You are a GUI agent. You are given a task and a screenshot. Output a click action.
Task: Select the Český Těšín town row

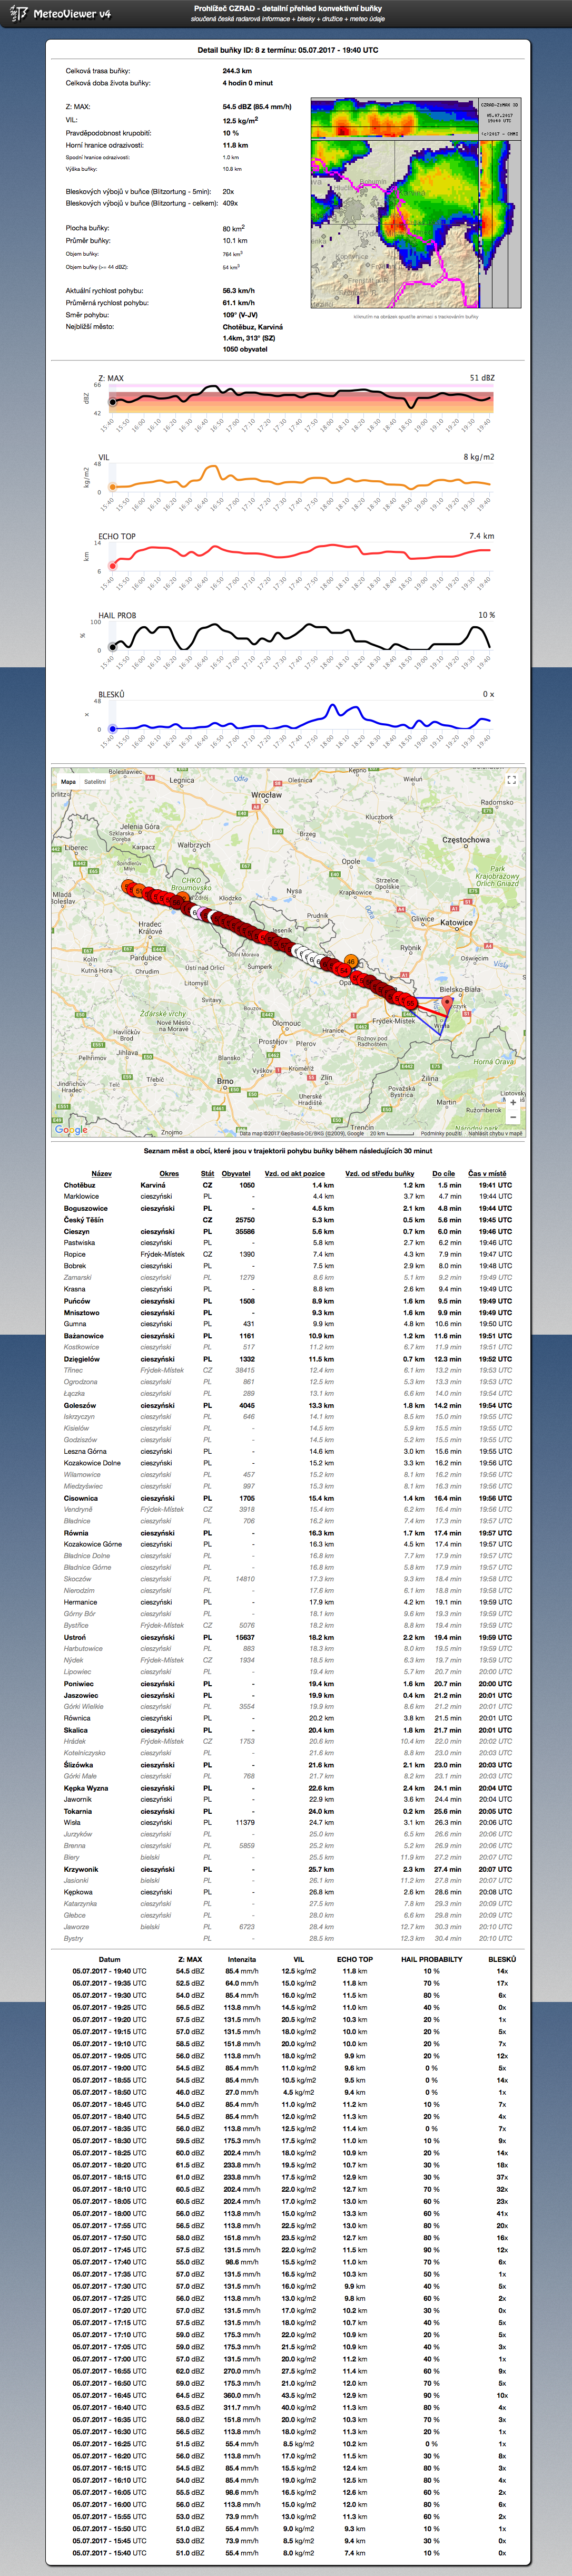pos(287,1220)
